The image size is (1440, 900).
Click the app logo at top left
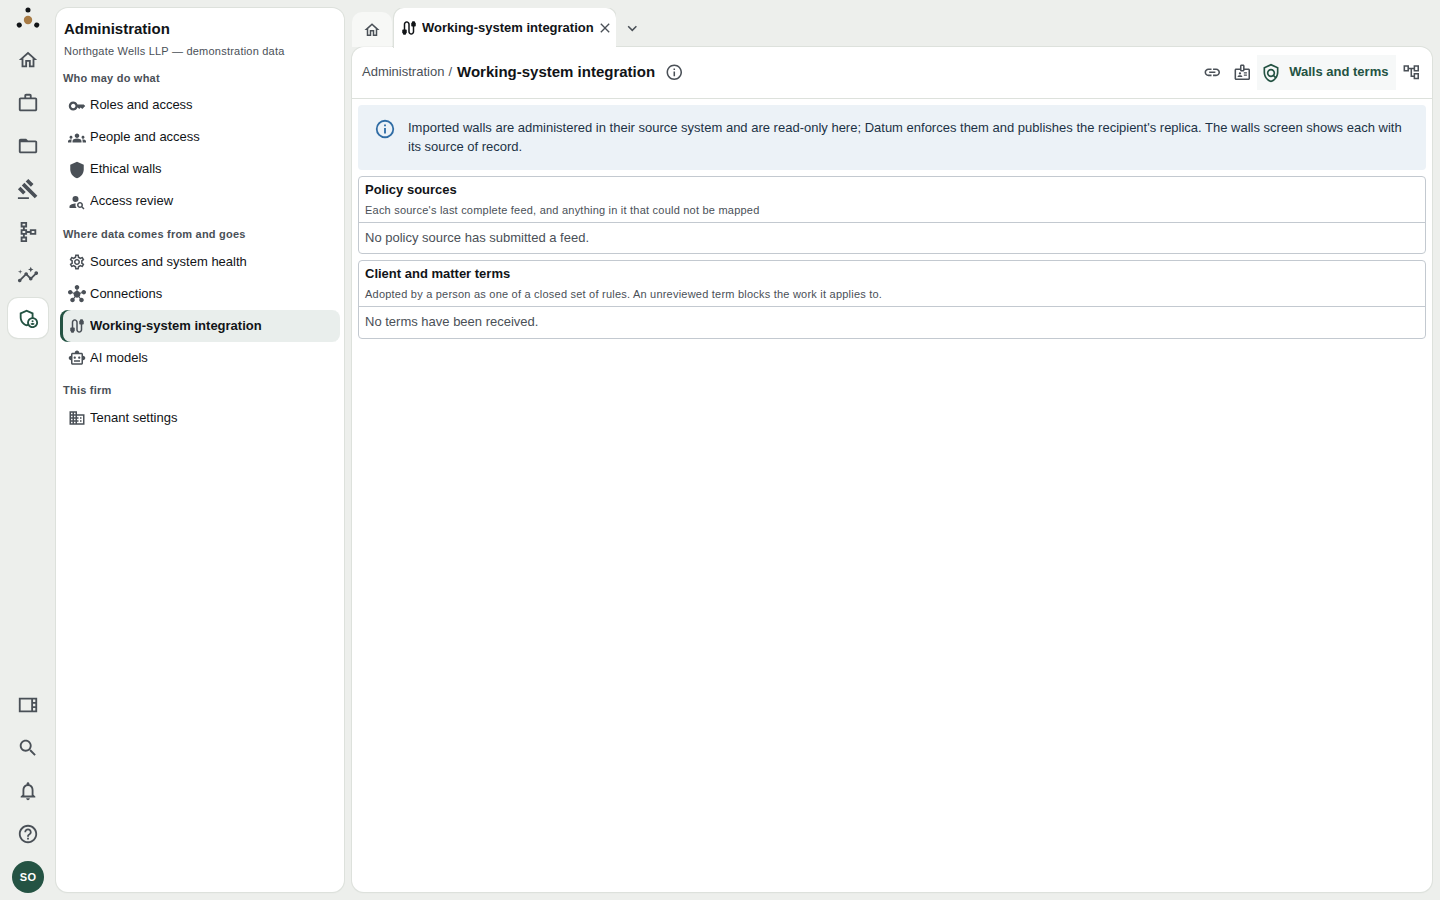pos(28,18)
